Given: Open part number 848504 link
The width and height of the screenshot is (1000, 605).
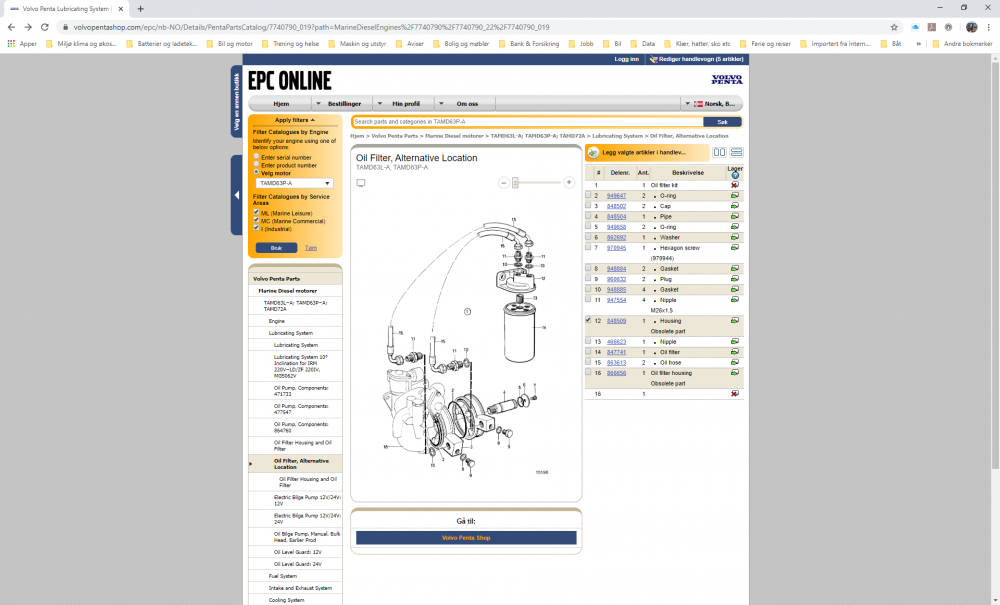Looking at the screenshot, I should (x=616, y=217).
